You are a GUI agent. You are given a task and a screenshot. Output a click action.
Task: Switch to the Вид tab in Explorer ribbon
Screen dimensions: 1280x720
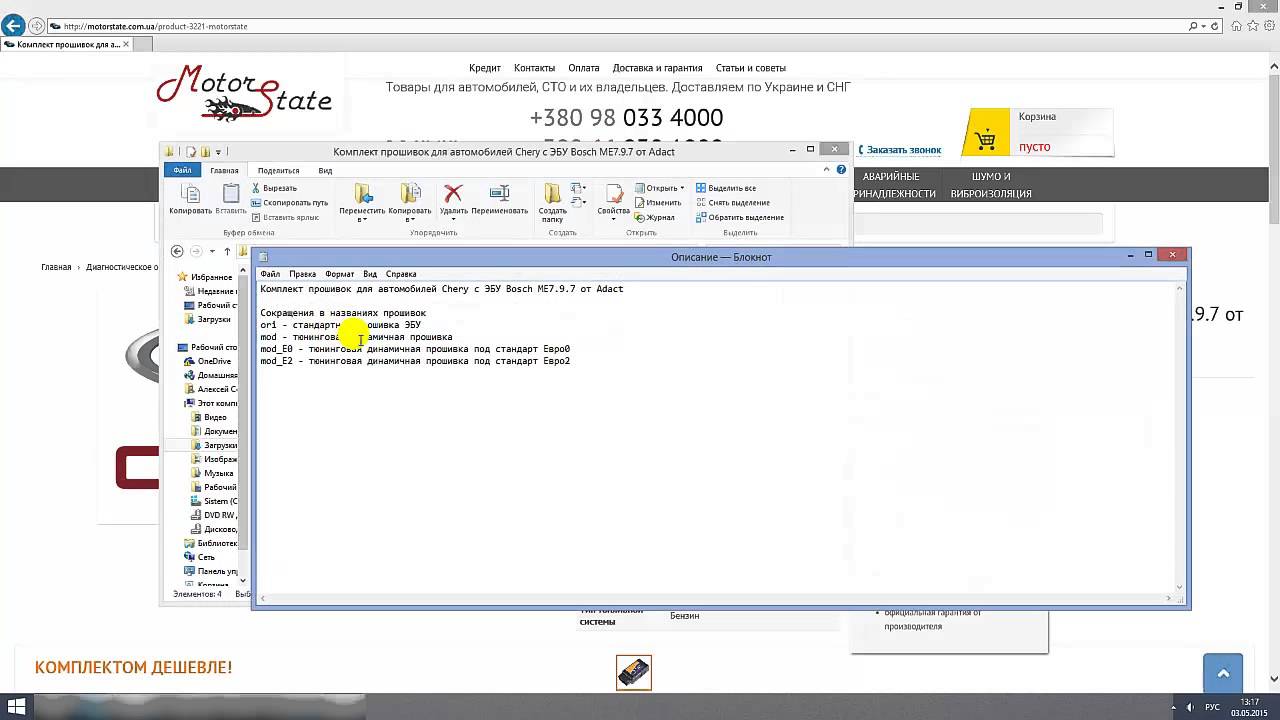[x=325, y=170]
